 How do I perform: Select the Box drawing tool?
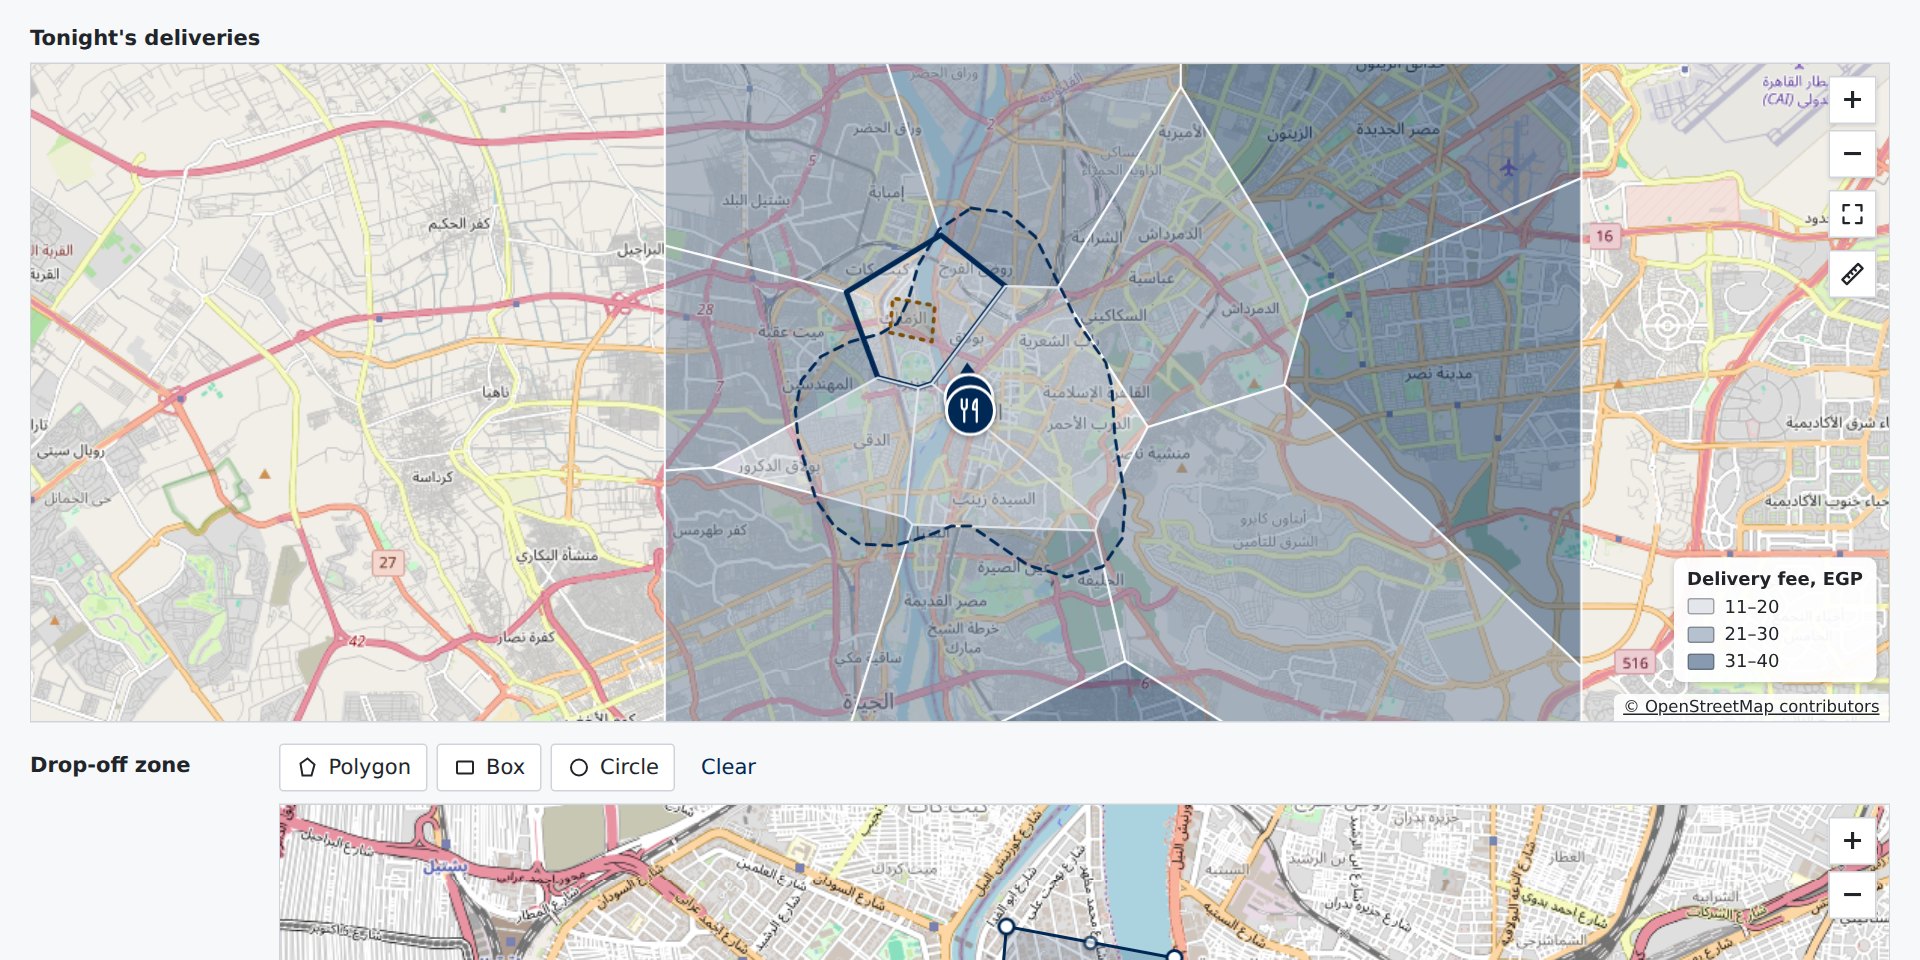(489, 767)
